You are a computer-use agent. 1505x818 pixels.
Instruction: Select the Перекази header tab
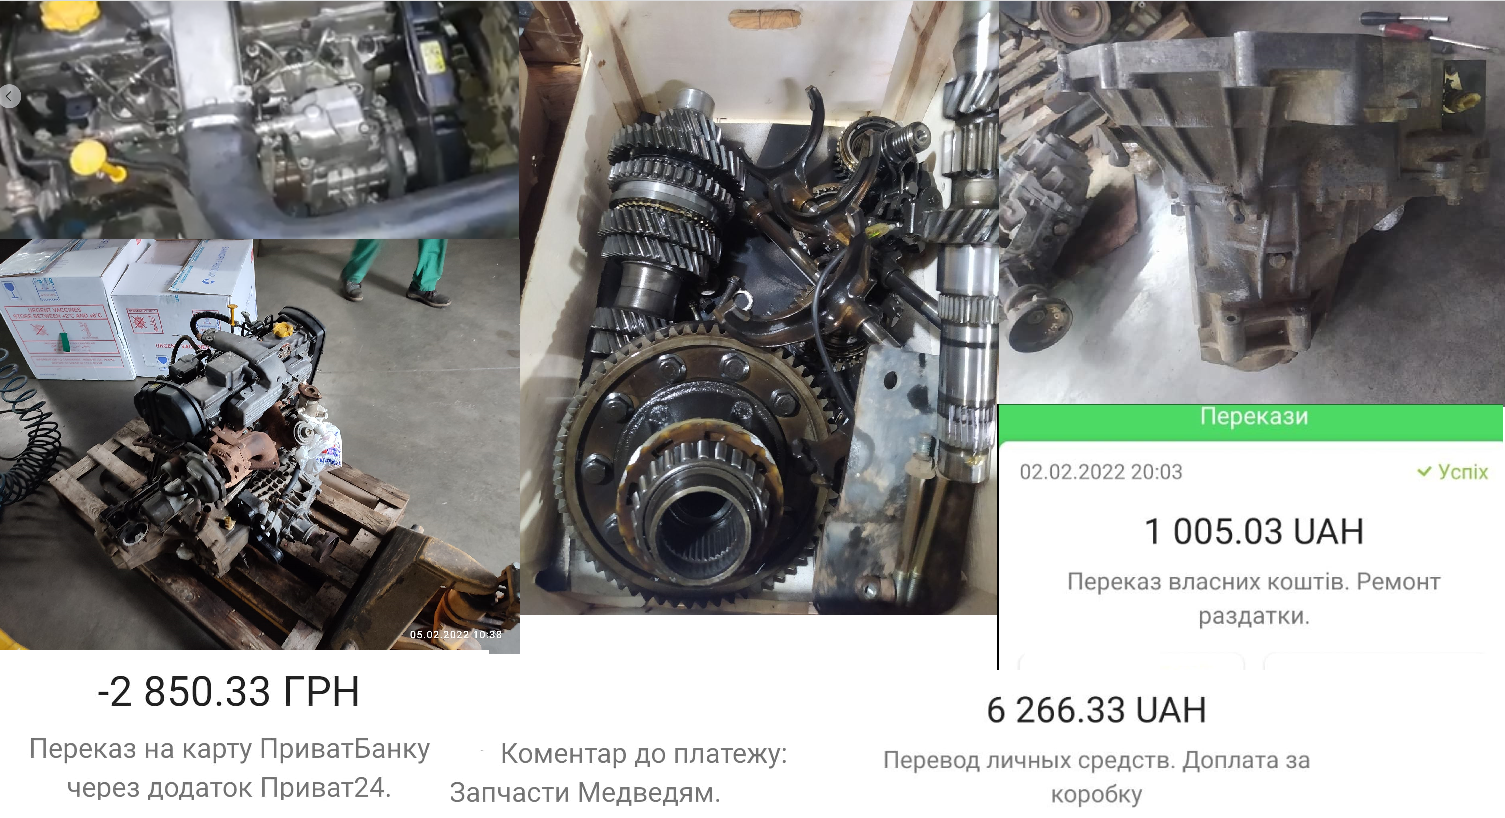(1254, 417)
